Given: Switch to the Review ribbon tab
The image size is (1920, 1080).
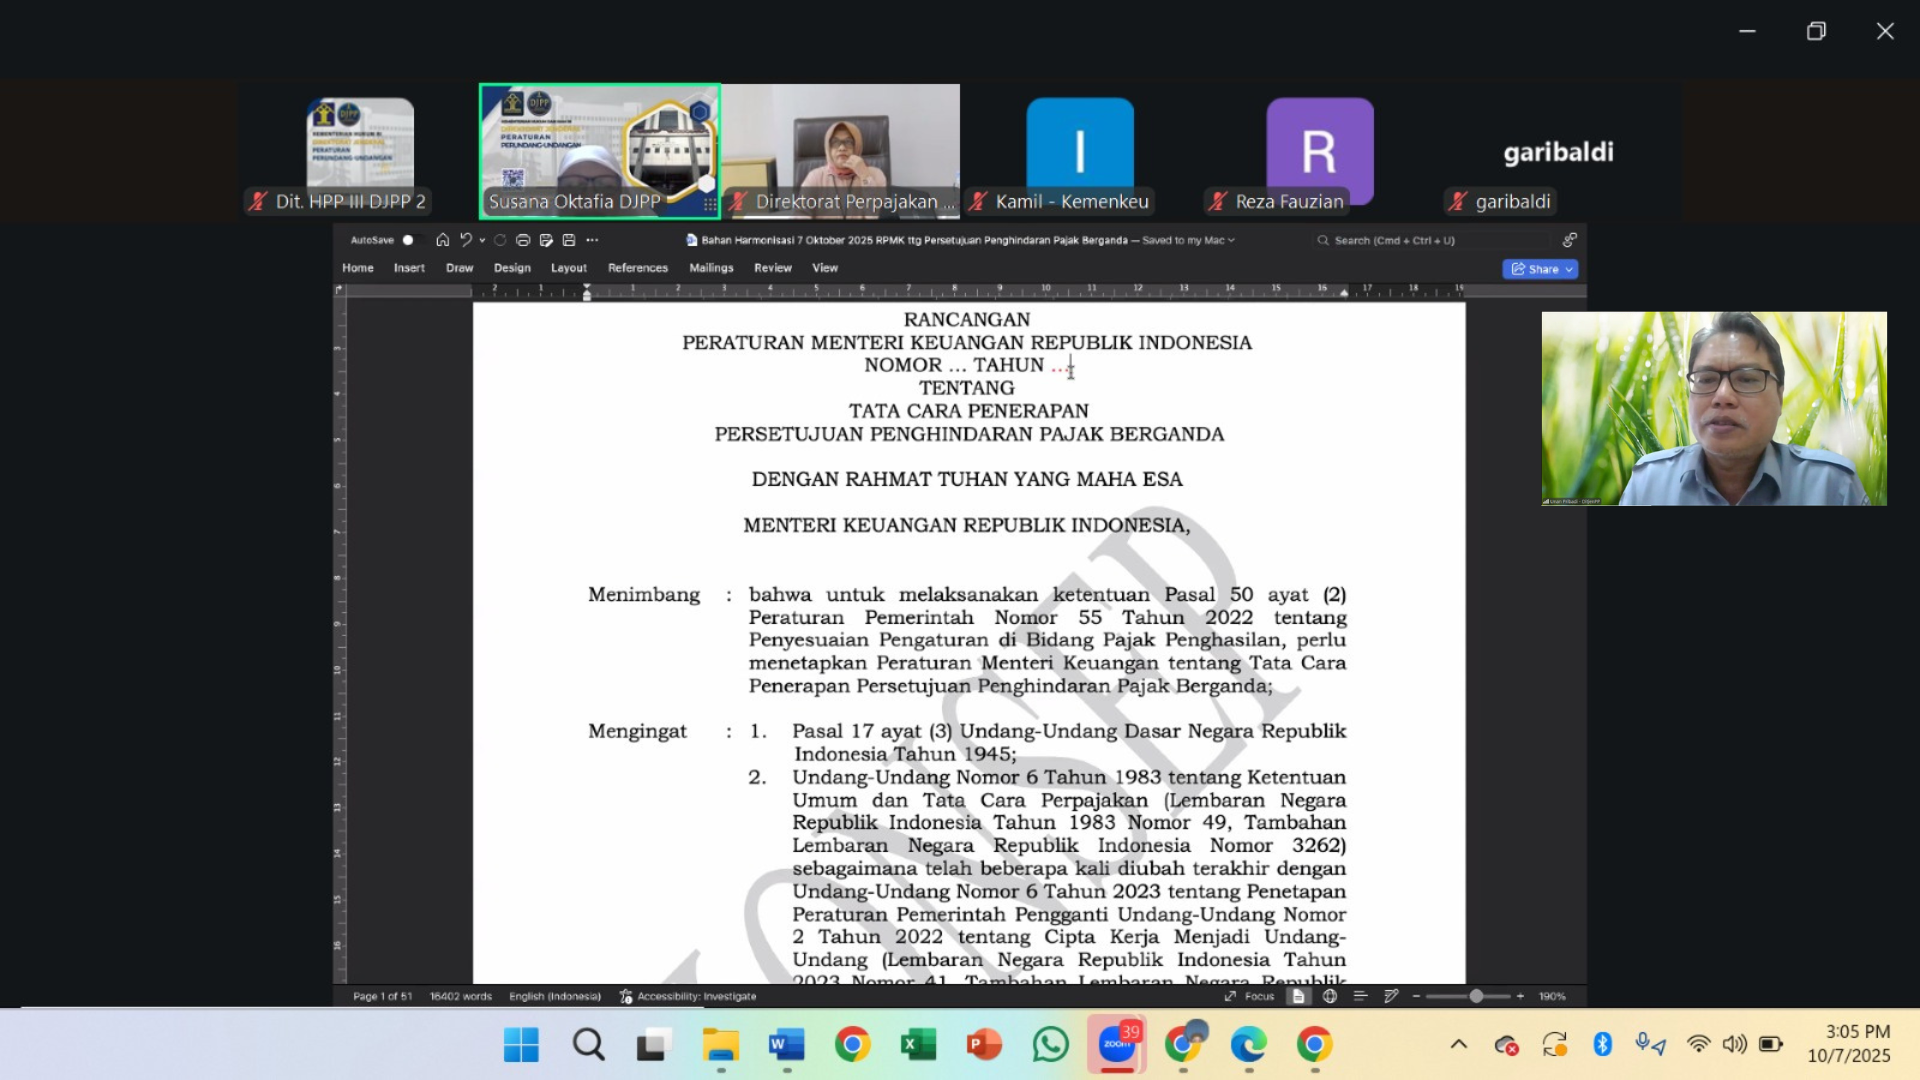Looking at the screenshot, I should pos(772,268).
